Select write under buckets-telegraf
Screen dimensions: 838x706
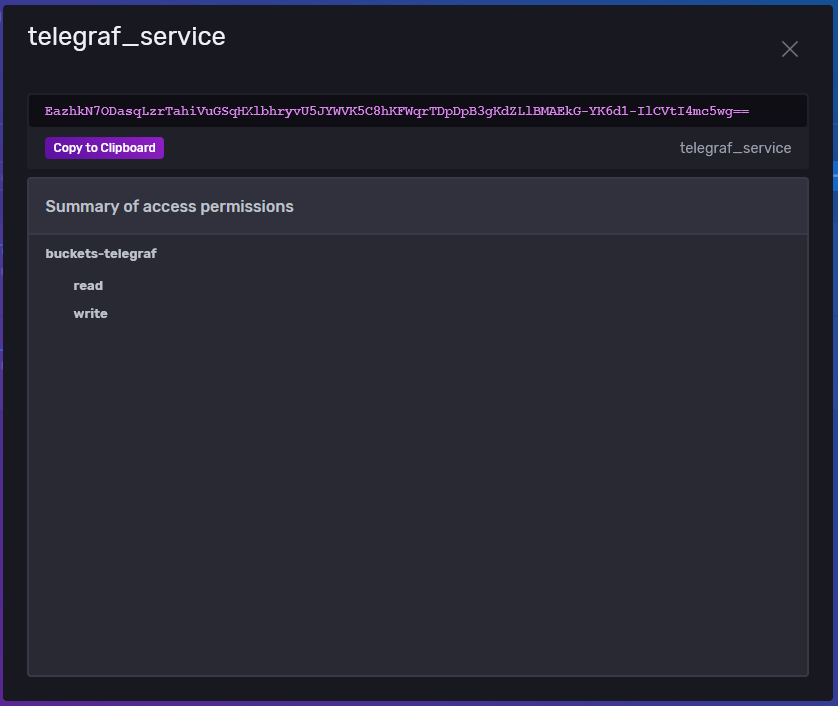pos(90,313)
